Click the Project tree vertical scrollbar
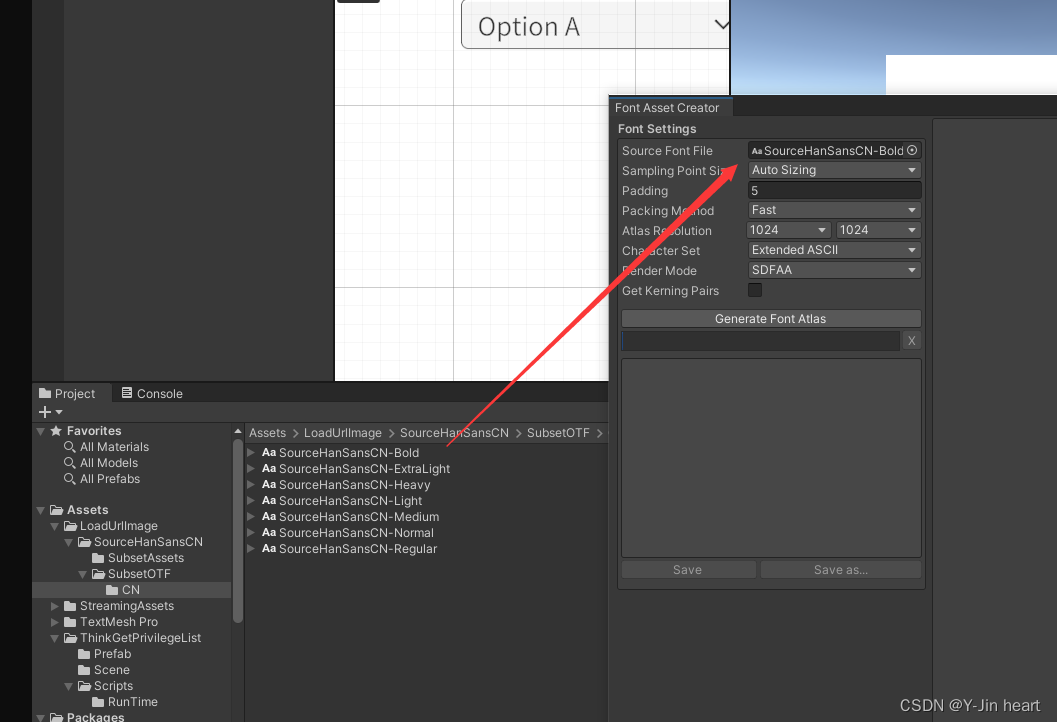Screen dimensions: 1057x722 tap(237, 531)
